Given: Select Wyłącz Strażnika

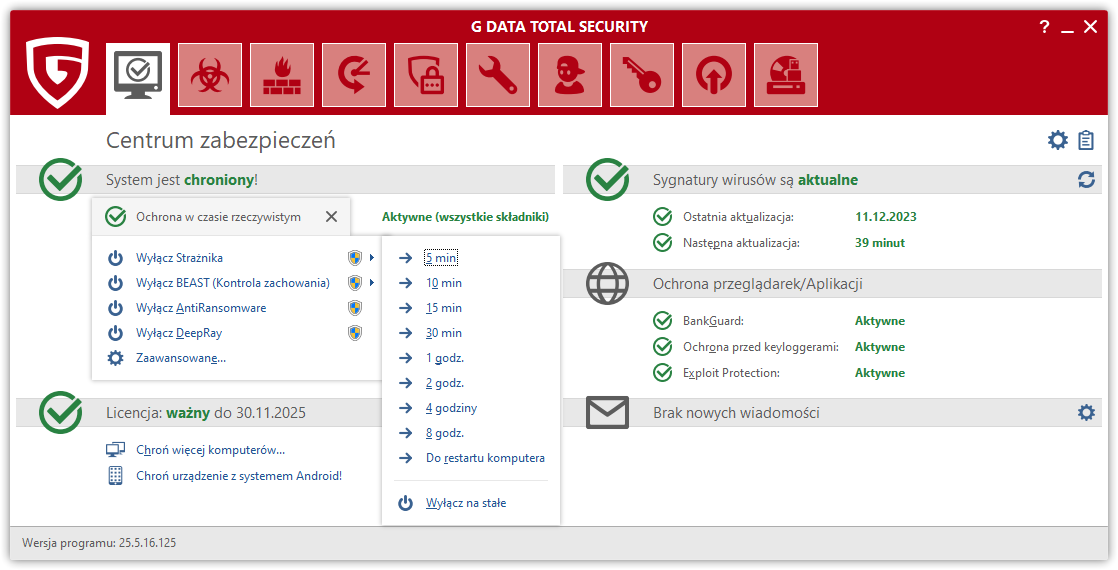Looking at the screenshot, I should [180, 258].
